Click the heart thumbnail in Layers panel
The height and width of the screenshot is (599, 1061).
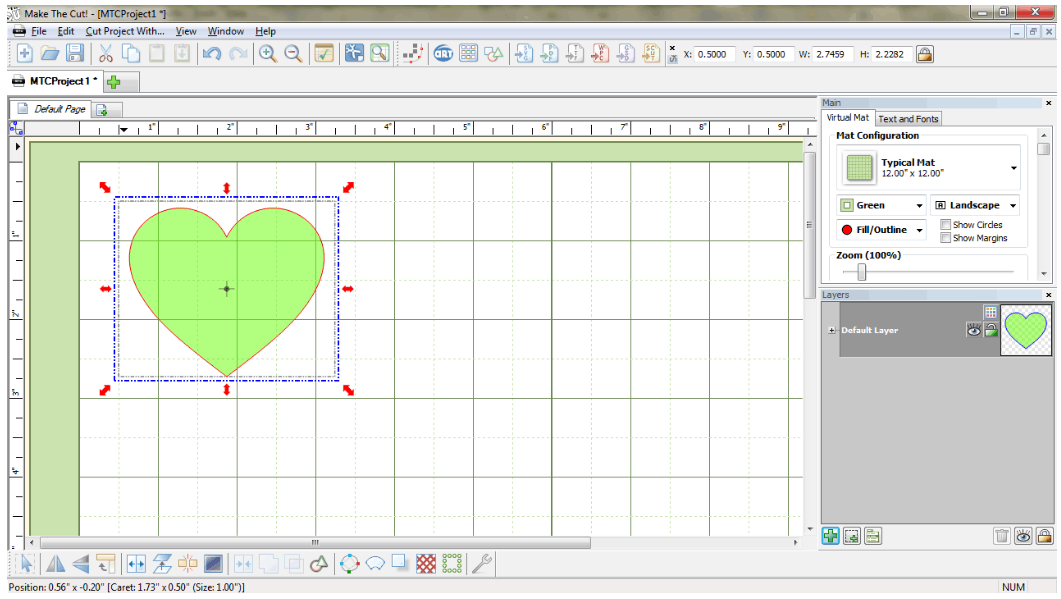tap(1026, 330)
